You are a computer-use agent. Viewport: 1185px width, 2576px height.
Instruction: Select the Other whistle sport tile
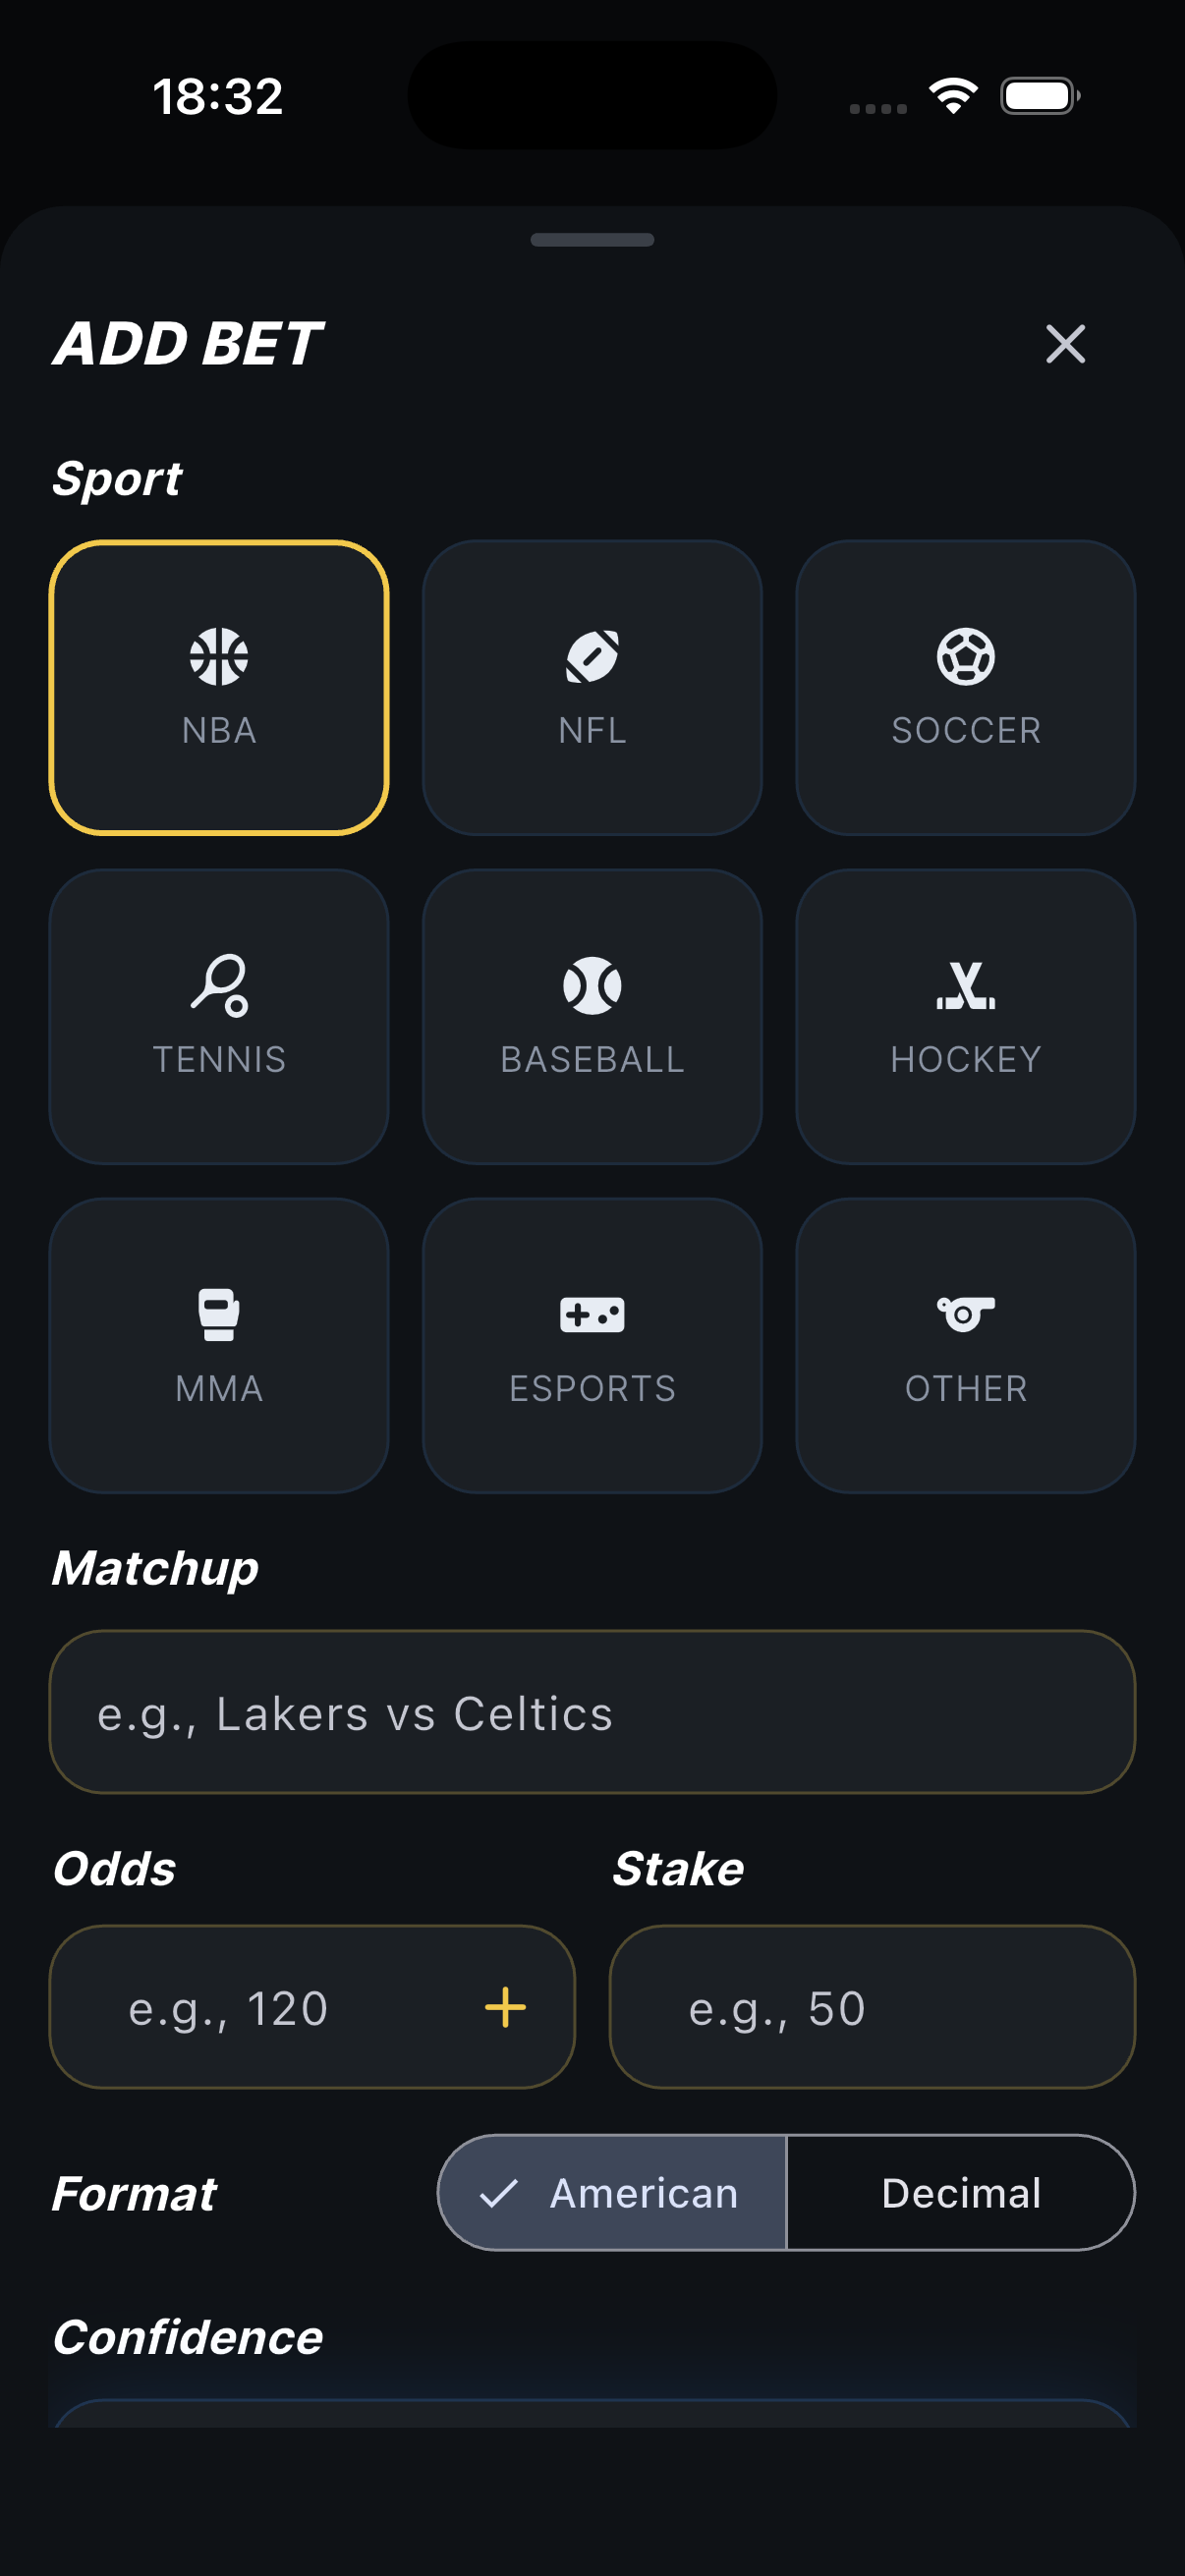965,1345
